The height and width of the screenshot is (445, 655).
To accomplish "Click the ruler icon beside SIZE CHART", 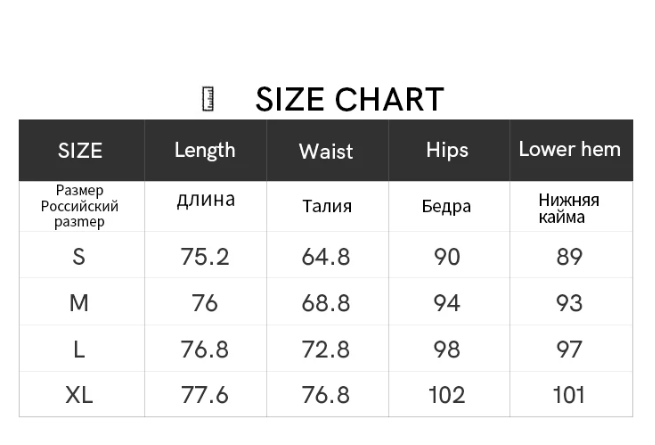I will [209, 99].
